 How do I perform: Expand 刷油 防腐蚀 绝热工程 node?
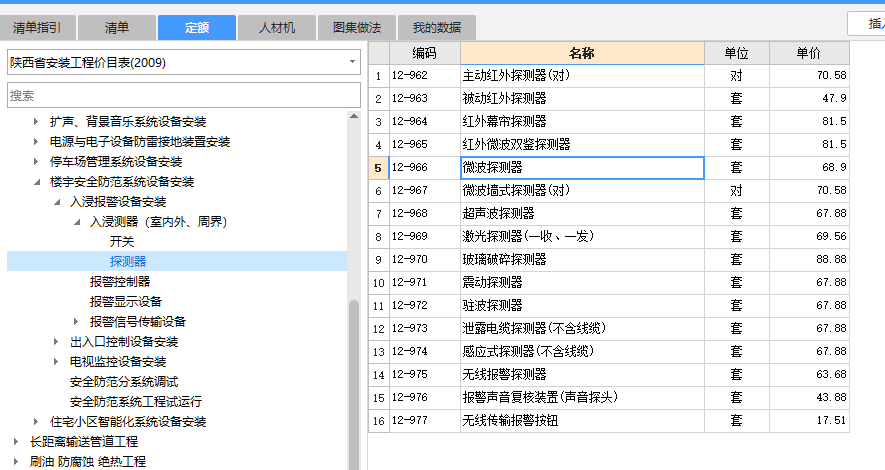pyautogui.click(x=16, y=462)
